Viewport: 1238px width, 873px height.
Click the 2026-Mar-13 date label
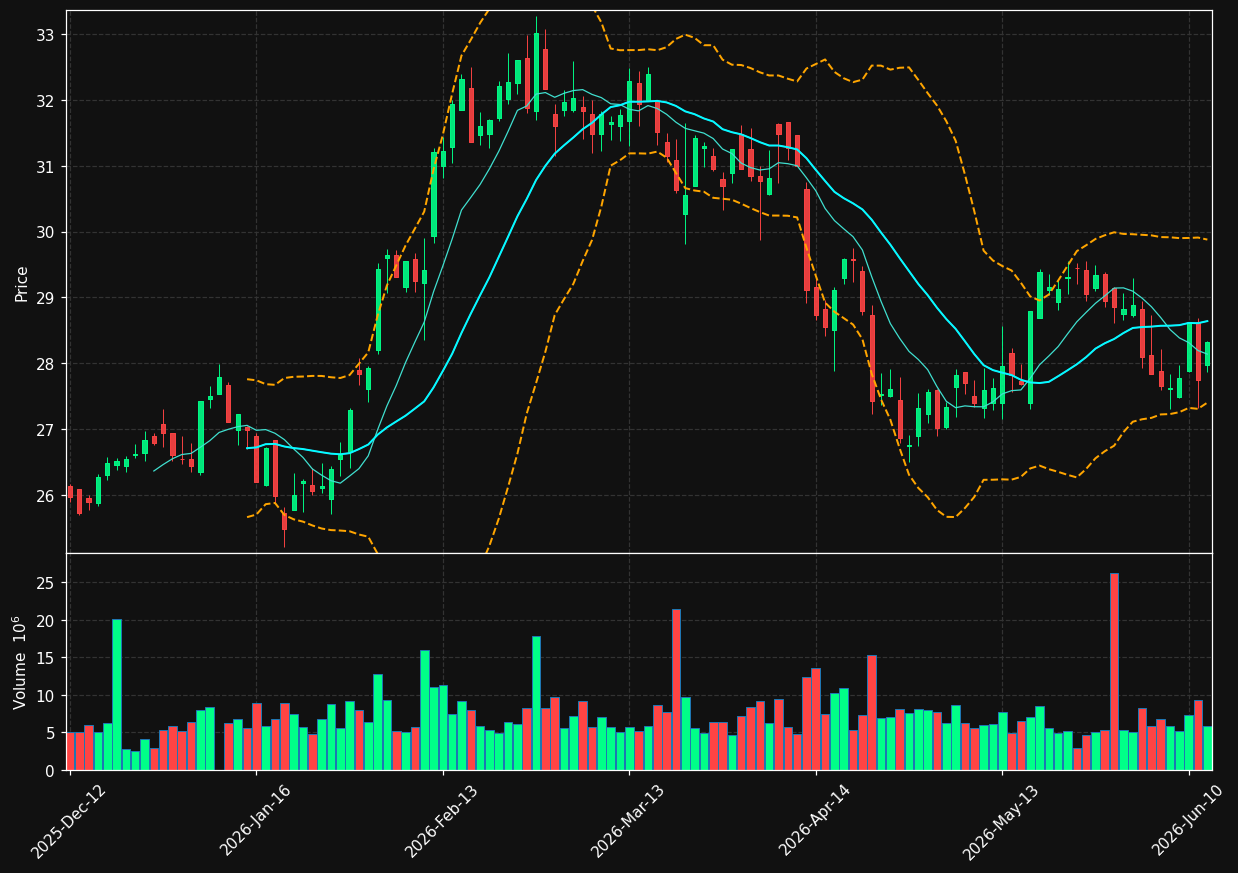tap(628, 820)
